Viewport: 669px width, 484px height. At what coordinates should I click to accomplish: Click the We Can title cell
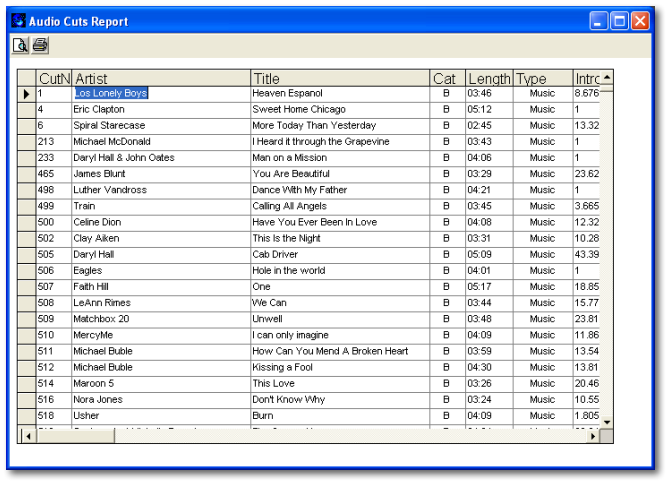tap(340, 303)
